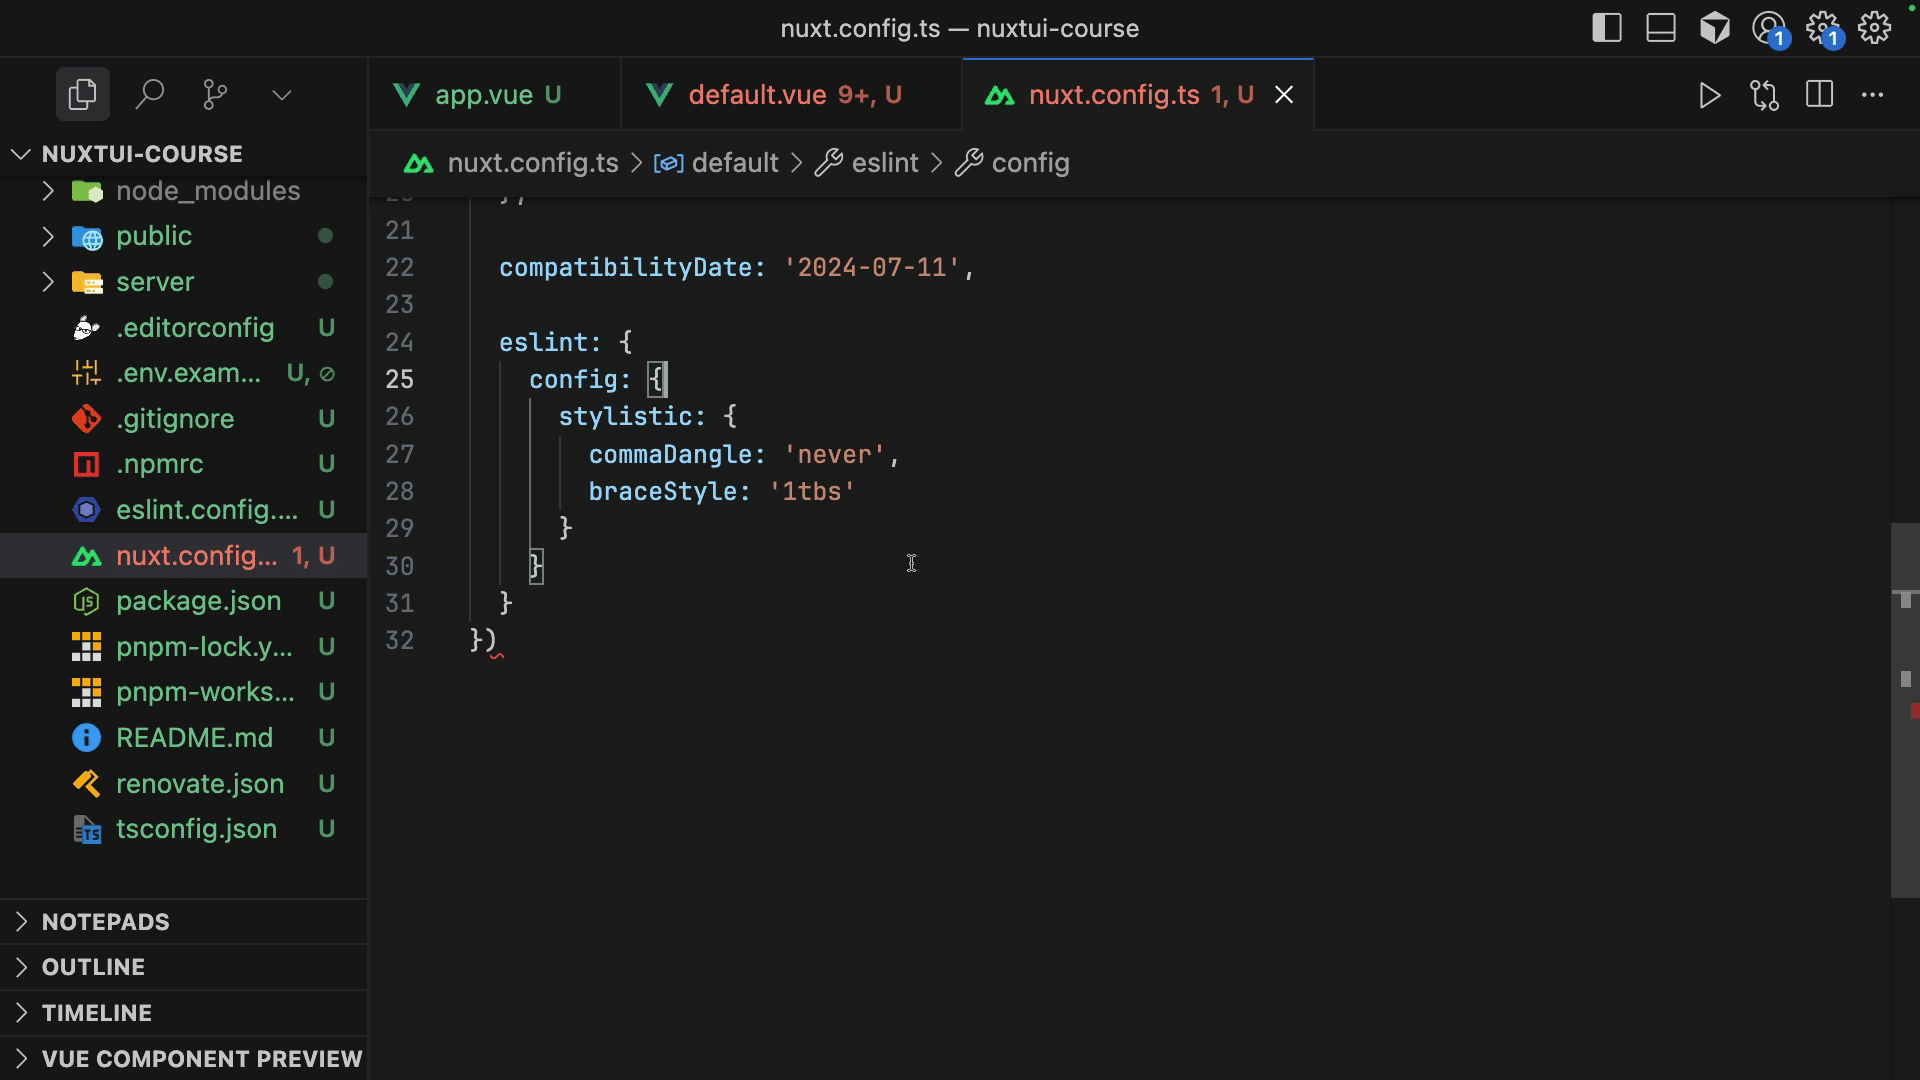This screenshot has height=1080, width=1920.
Task: Click the Open Changes compare icon
Action: pos(1764,95)
